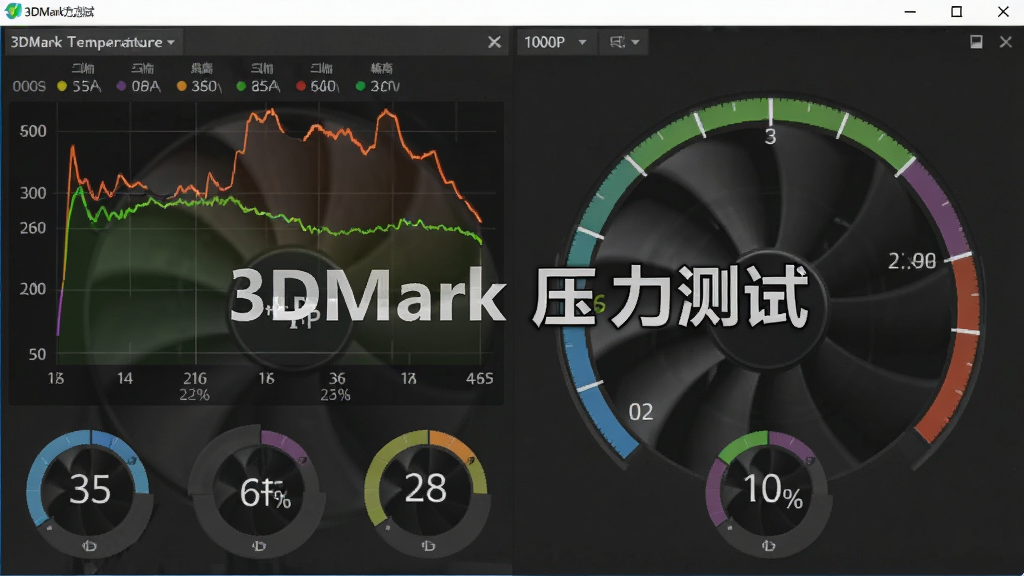Close the 3DMark Temperature panel
1024x576 pixels.
pyautogui.click(x=494, y=42)
